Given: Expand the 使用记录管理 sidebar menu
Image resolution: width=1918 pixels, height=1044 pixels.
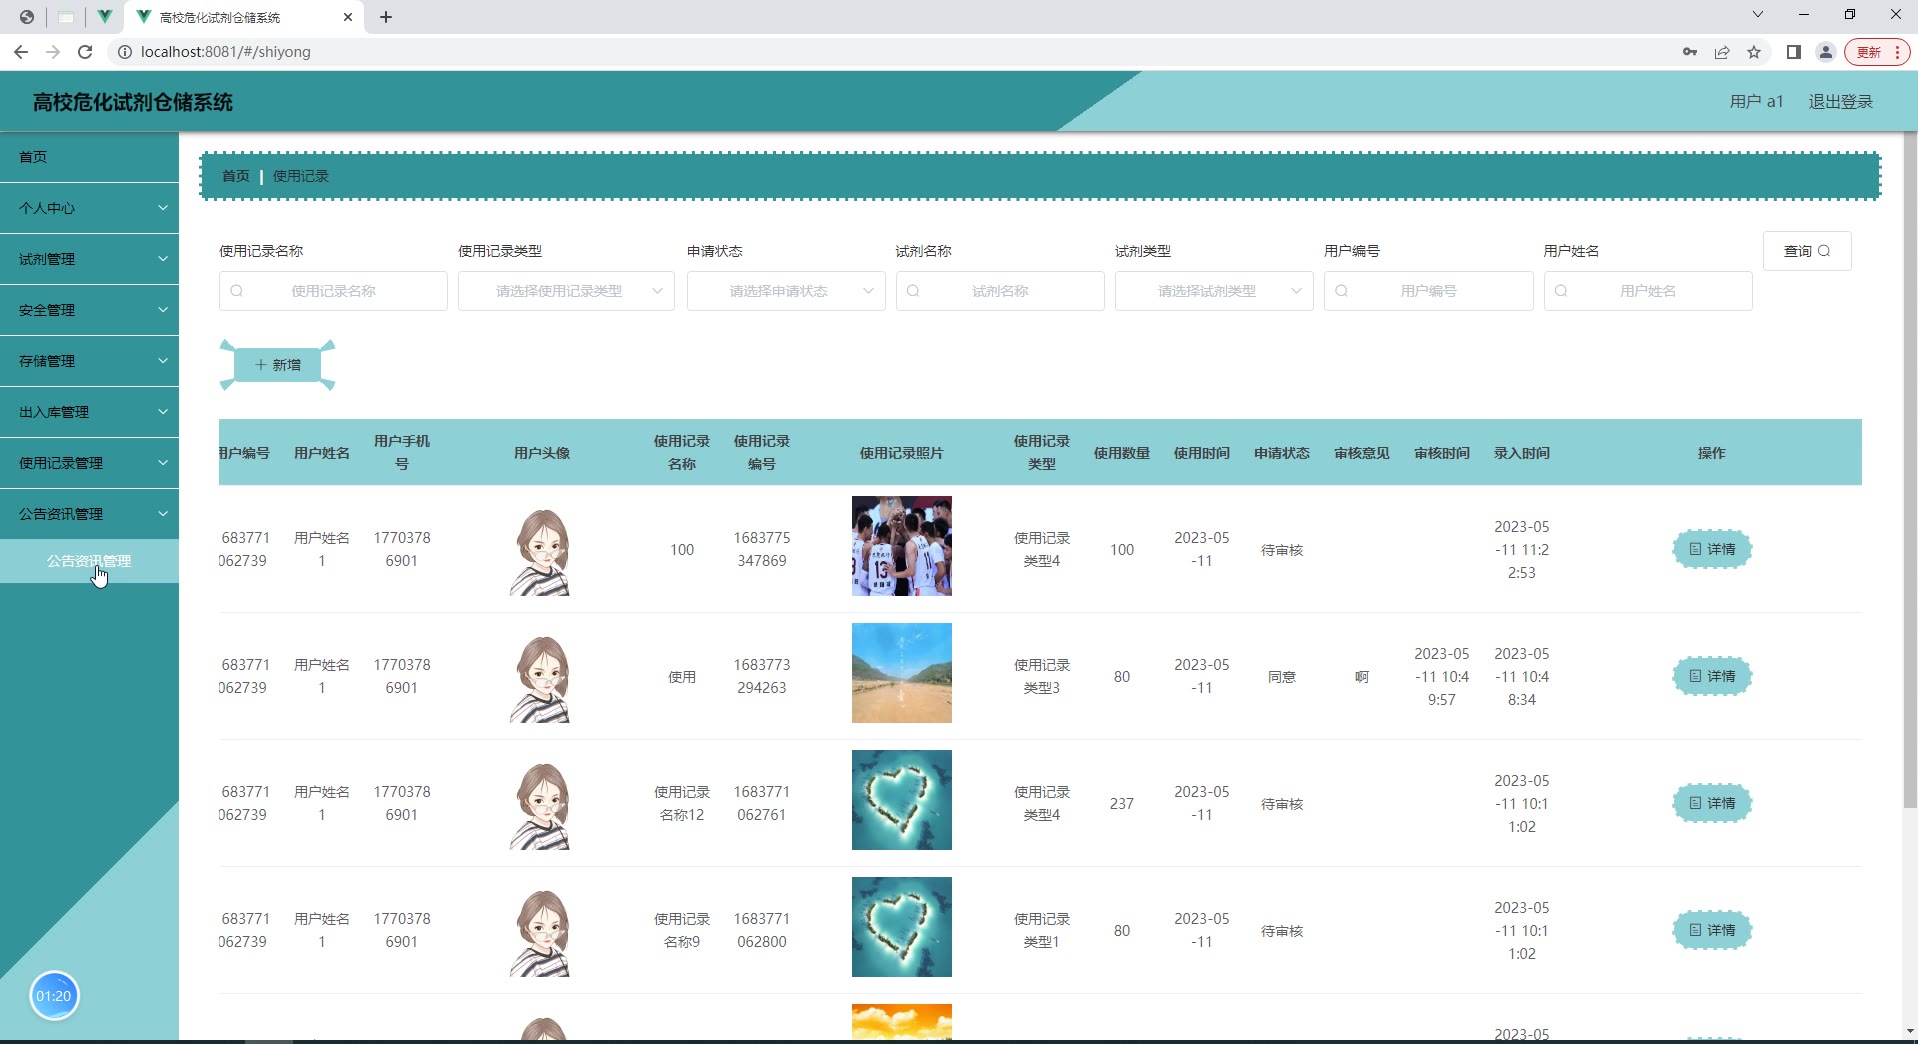Looking at the screenshot, I should point(89,463).
